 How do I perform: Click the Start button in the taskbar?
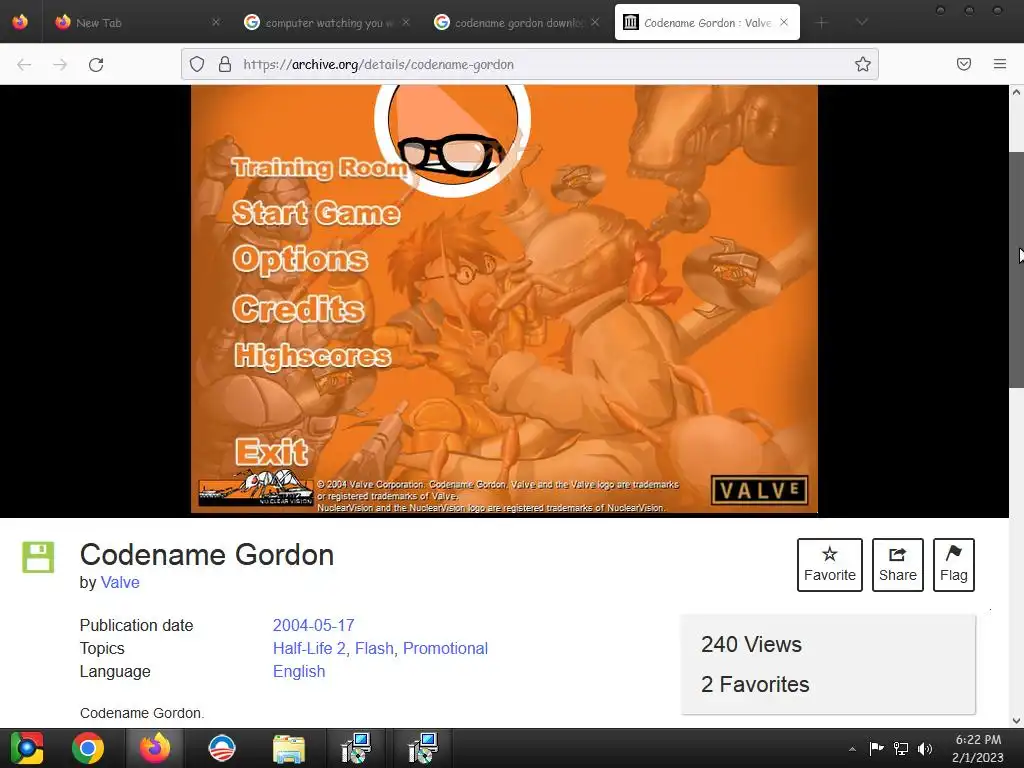26,748
